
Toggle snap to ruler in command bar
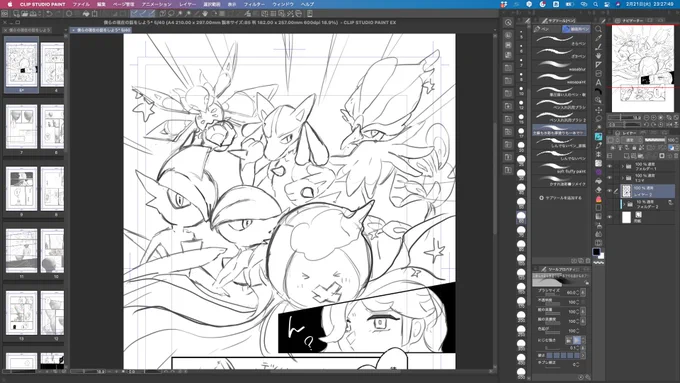(134, 13)
